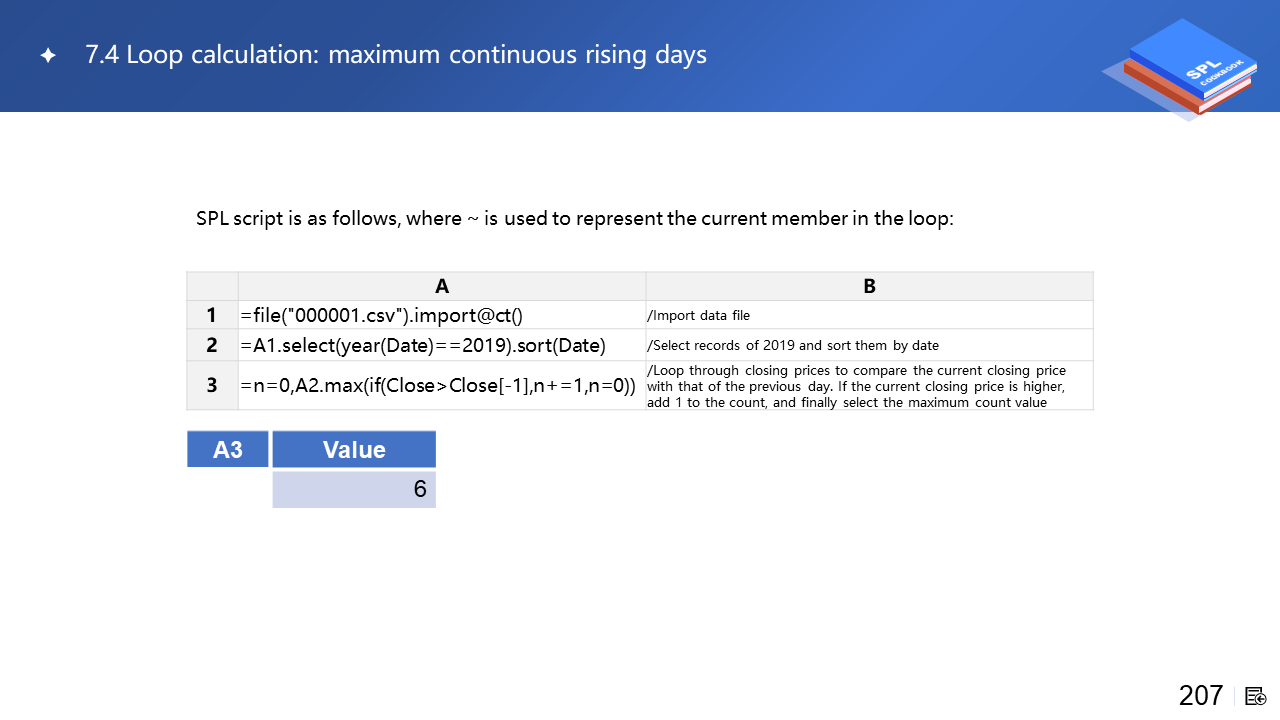The image size is (1280, 720).
Task: Select row header 1 of the script
Action: 212,315
